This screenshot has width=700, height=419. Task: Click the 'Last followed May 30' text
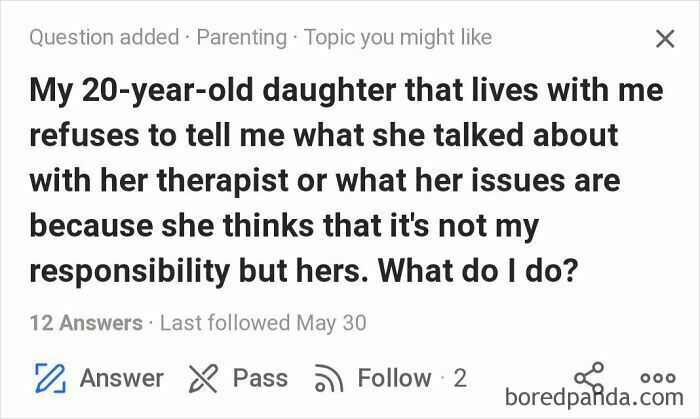(x=263, y=323)
